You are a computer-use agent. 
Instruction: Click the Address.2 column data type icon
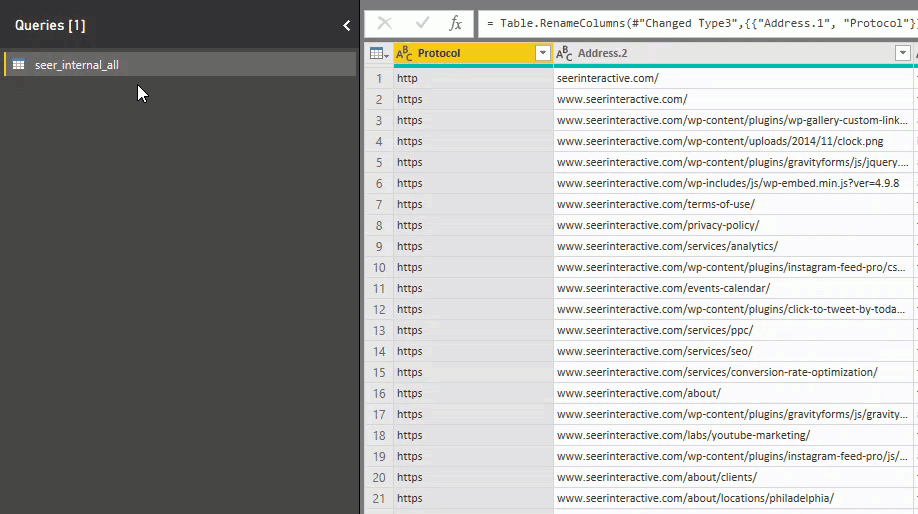564,53
